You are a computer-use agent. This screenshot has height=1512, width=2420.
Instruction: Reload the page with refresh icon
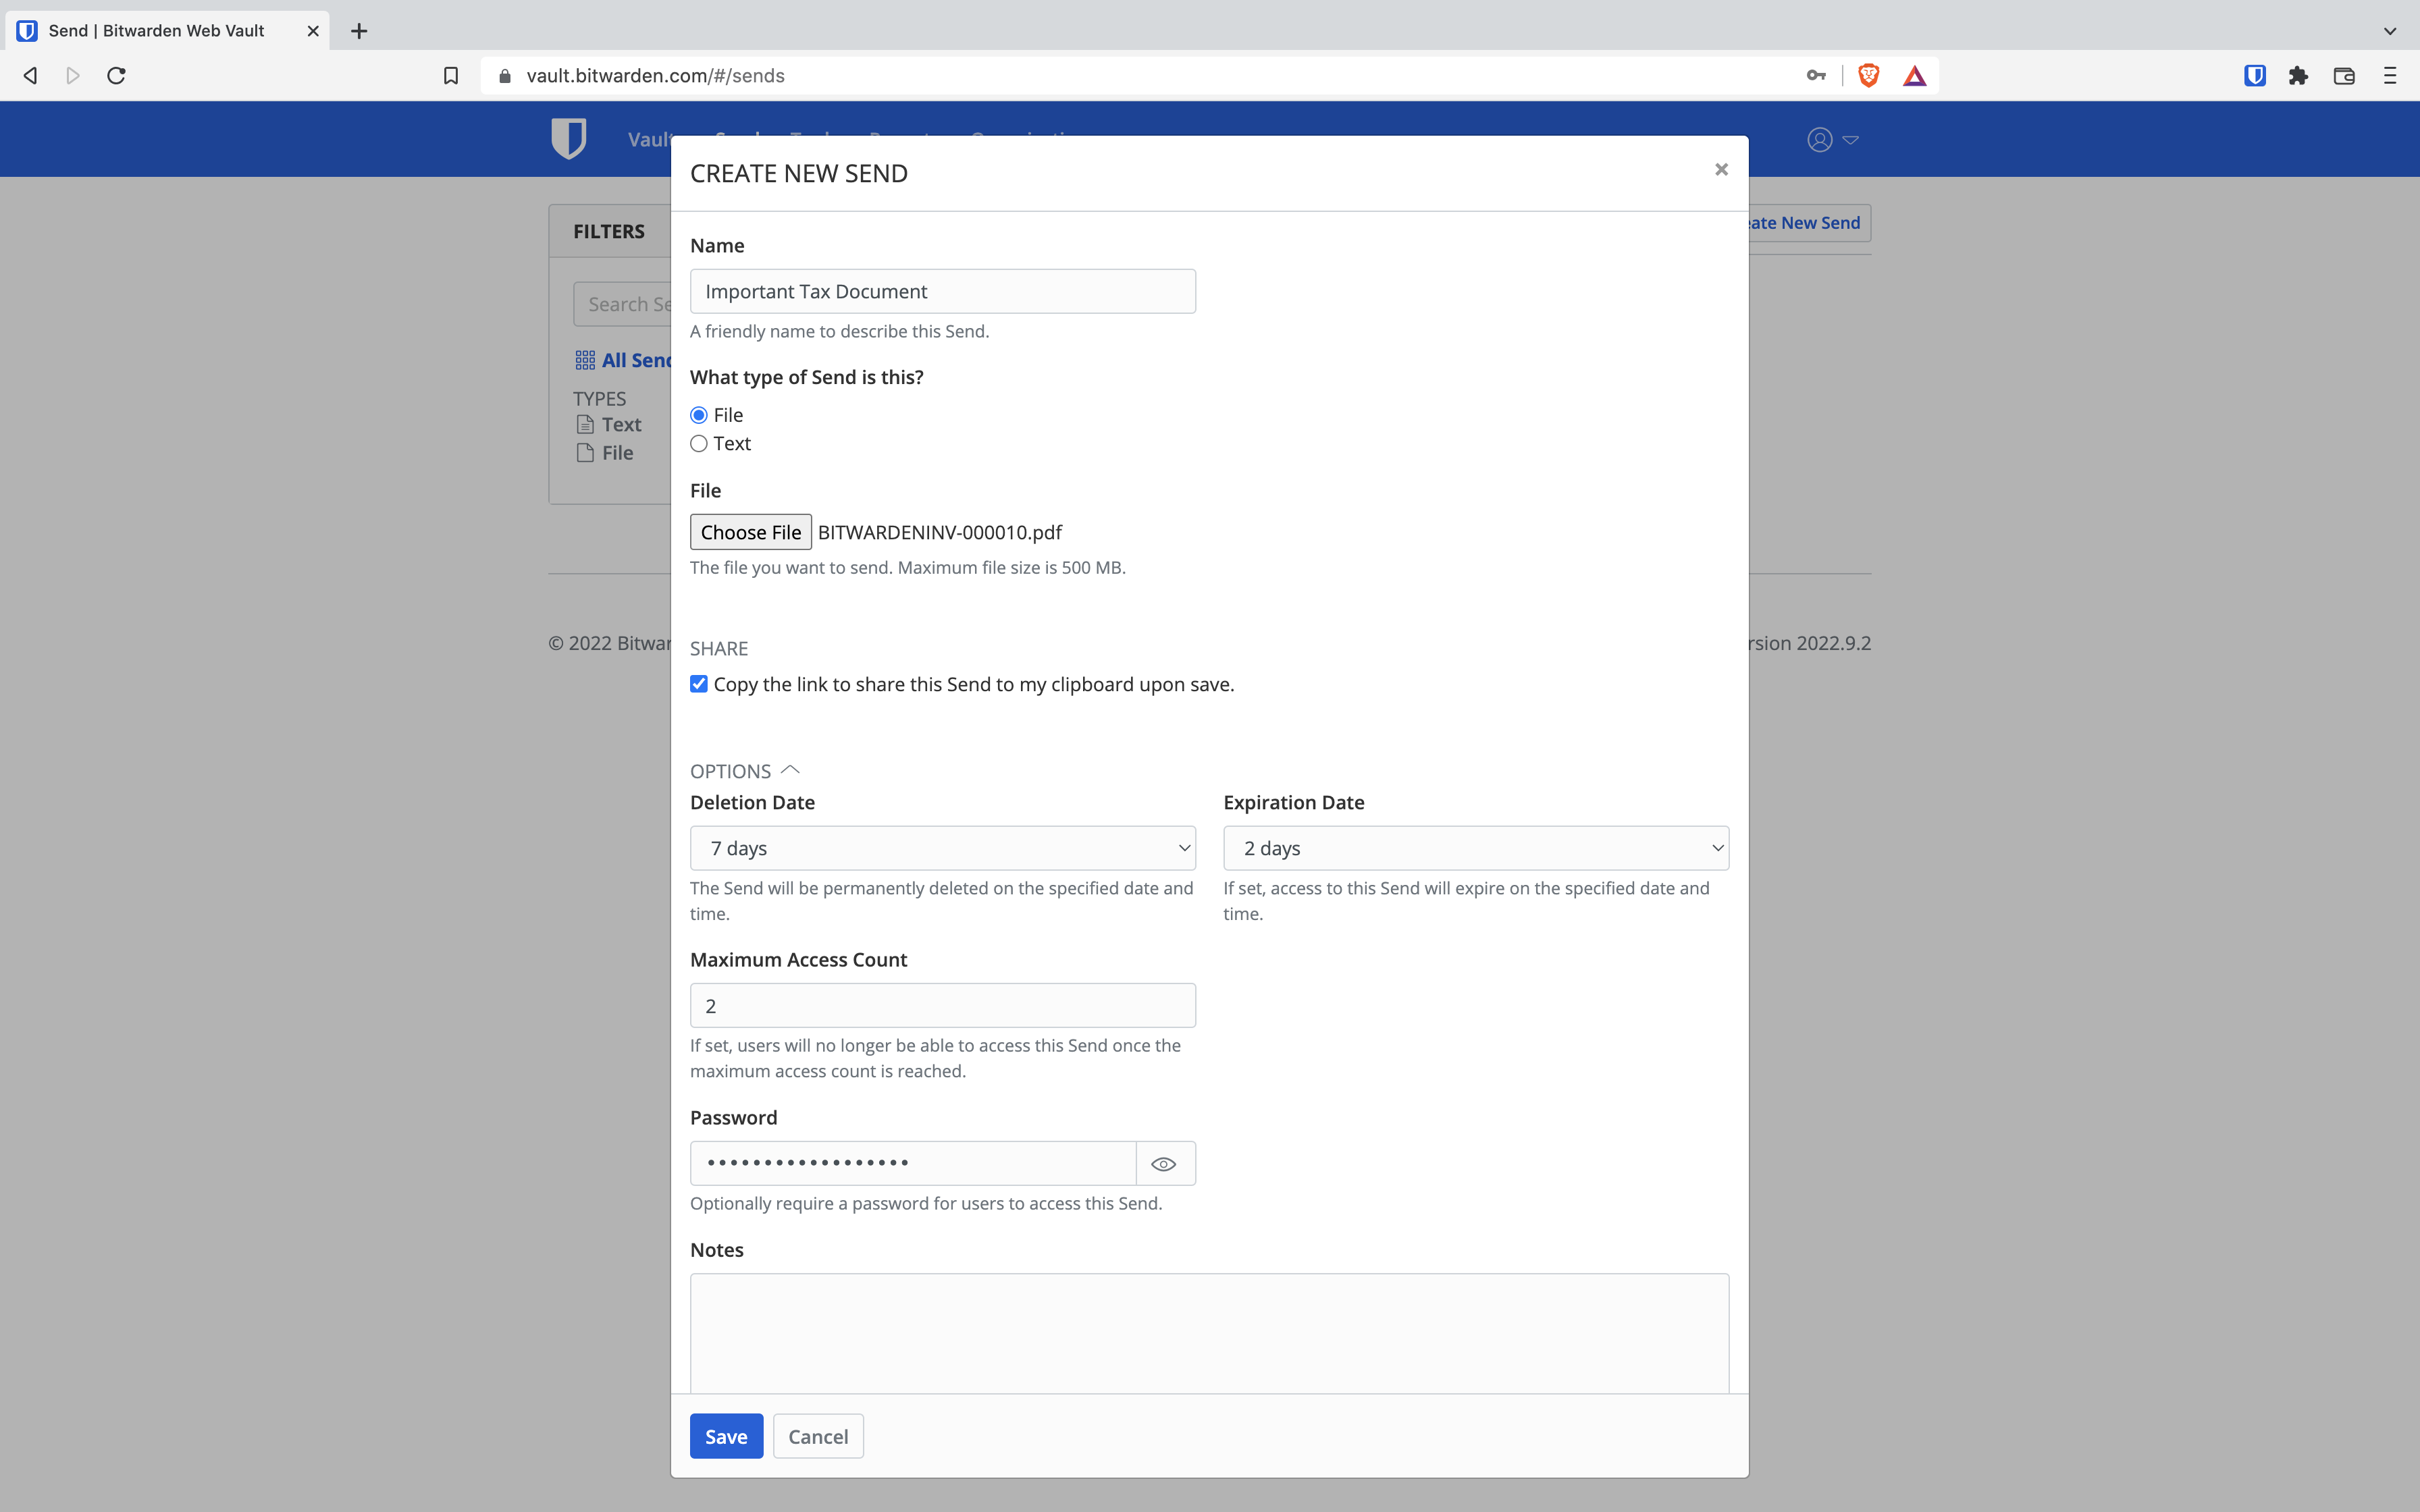(116, 76)
